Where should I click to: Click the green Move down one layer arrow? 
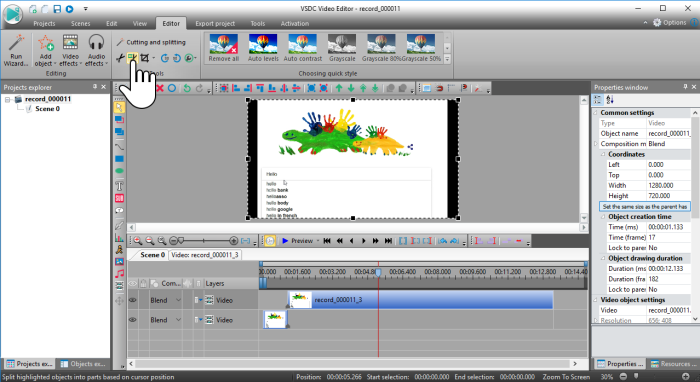pos(351,88)
